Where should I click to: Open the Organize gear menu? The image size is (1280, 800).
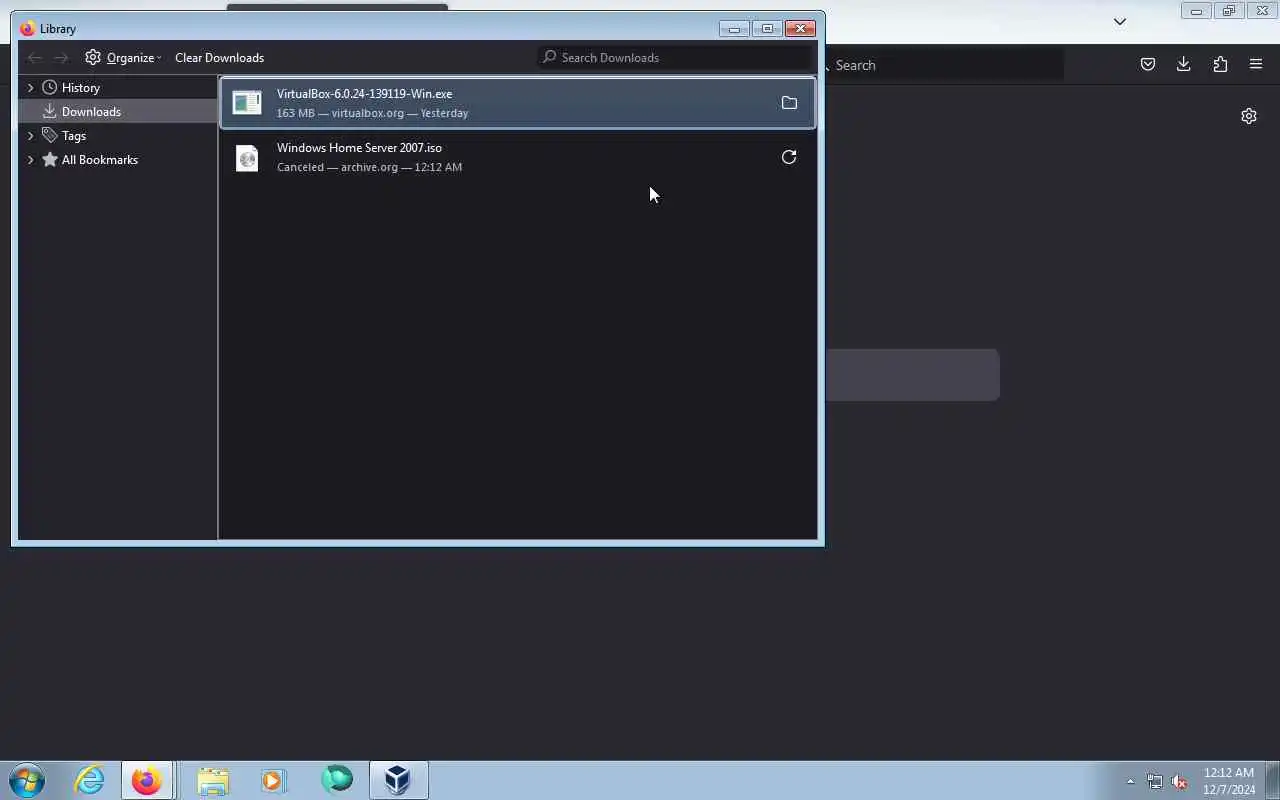tap(123, 58)
